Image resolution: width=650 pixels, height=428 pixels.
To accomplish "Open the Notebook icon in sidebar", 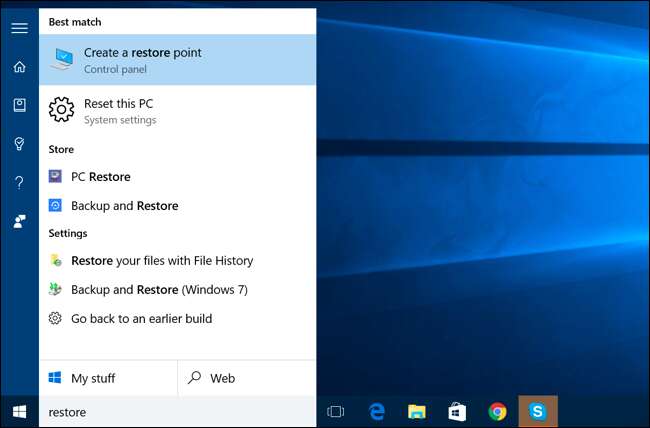I will [x=19, y=105].
